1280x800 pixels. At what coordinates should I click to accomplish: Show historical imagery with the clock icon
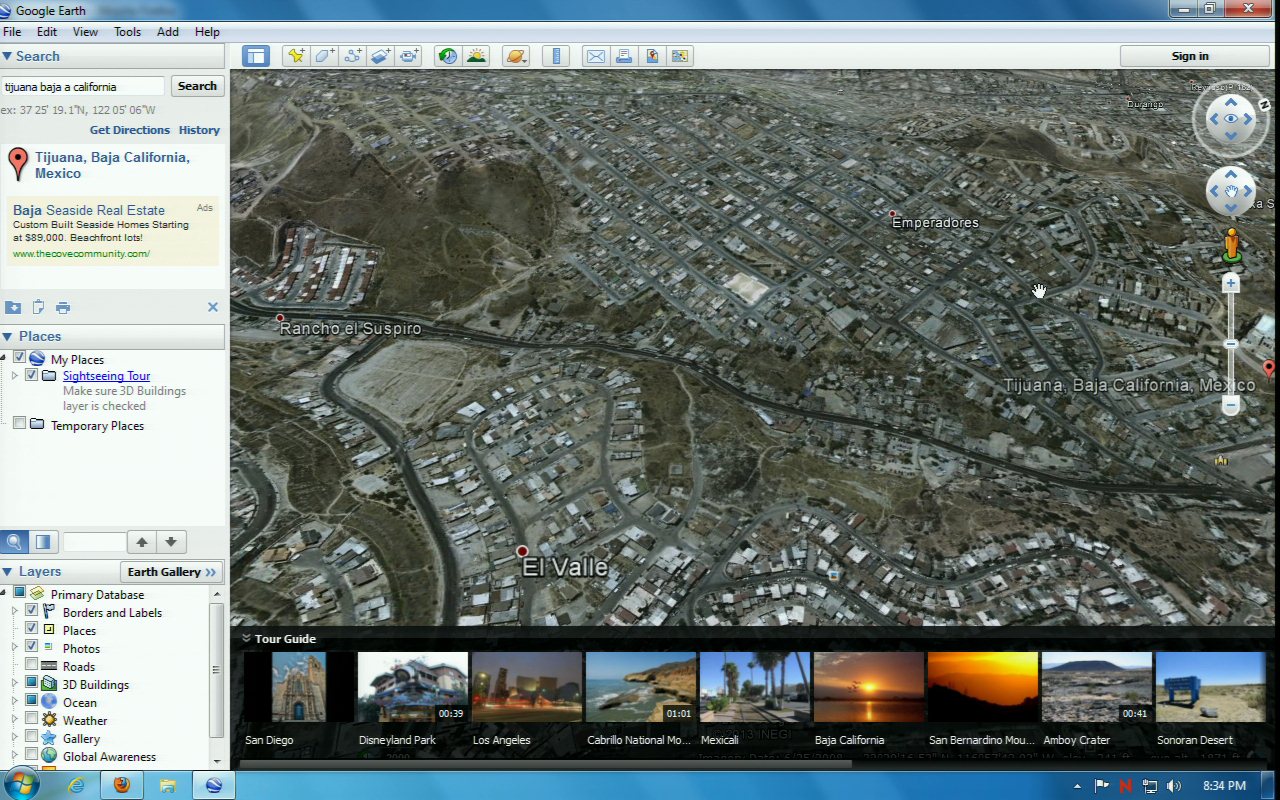coord(448,56)
